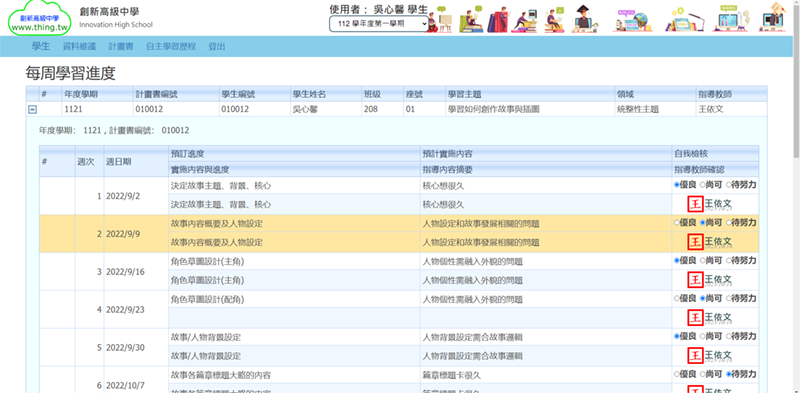The image size is (800, 393).
Task: Select 尚可 for week 3 dated 2022/9/16
Action: pos(702,260)
